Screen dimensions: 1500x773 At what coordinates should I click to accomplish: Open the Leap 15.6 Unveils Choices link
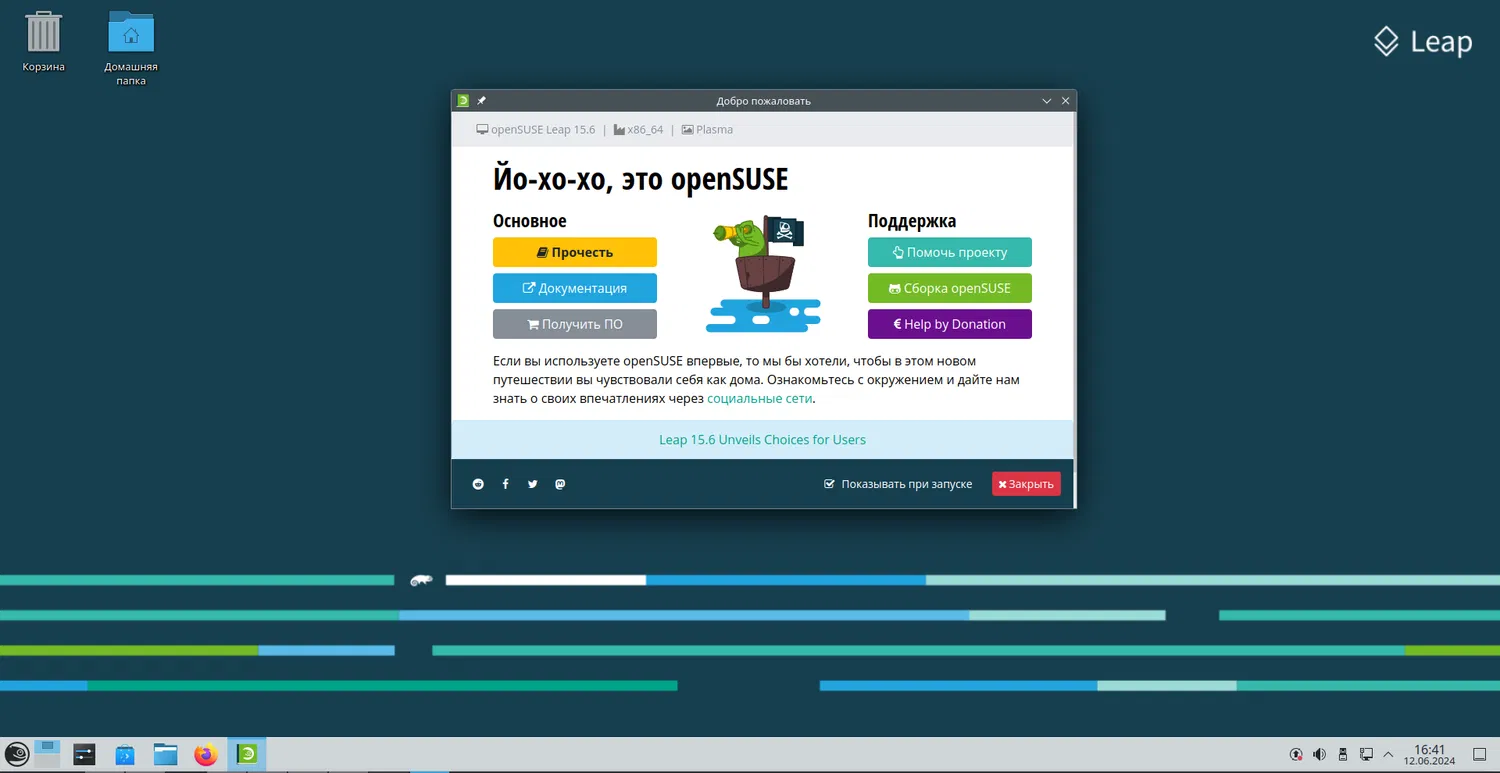[762, 440]
